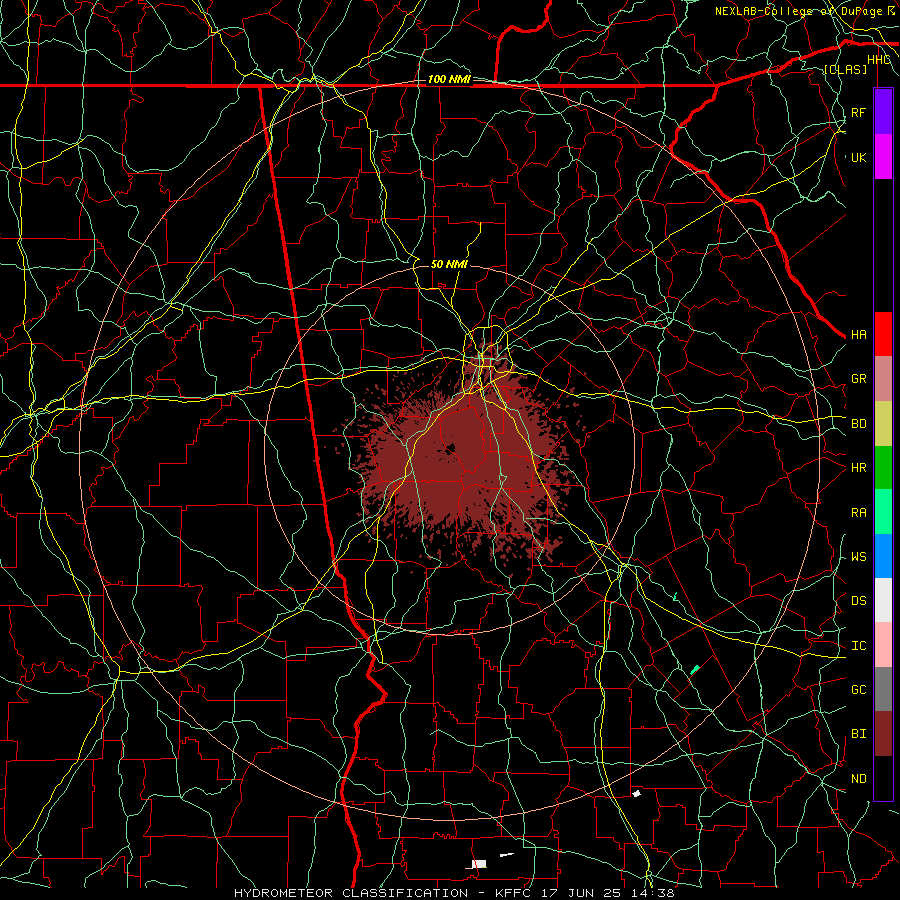Image resolution: width=900 pixels, height=900 pixels.
Task: Pick the HR green legend swatch
Action: coord(883,467)
